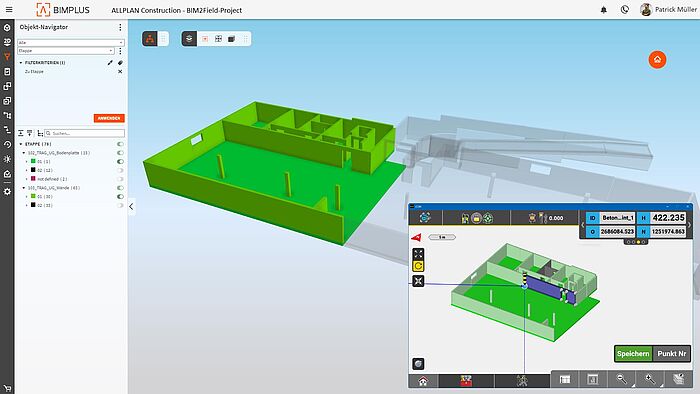700x394 pixels.
Task: Select the solid cube display mode icon
Action: coord(231,39)
